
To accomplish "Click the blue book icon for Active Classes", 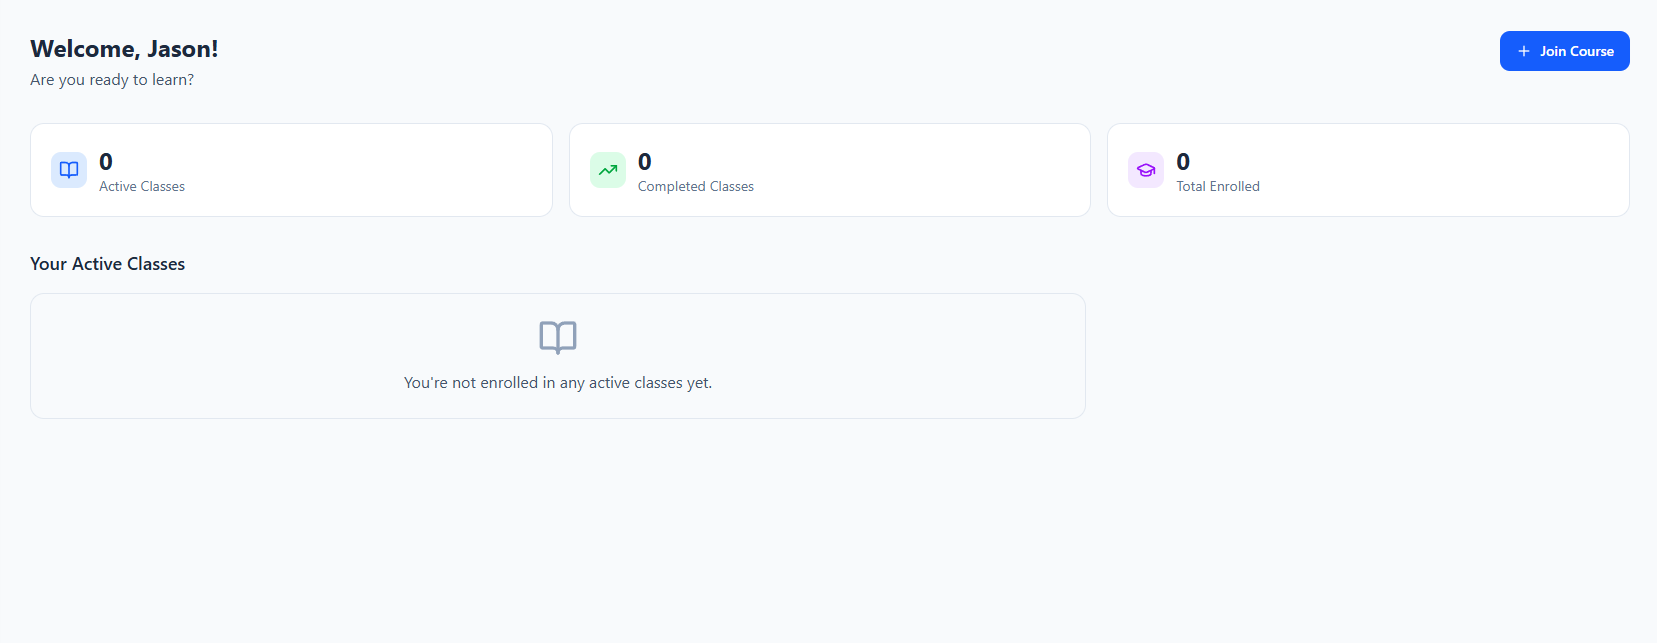I will (69, 170).
